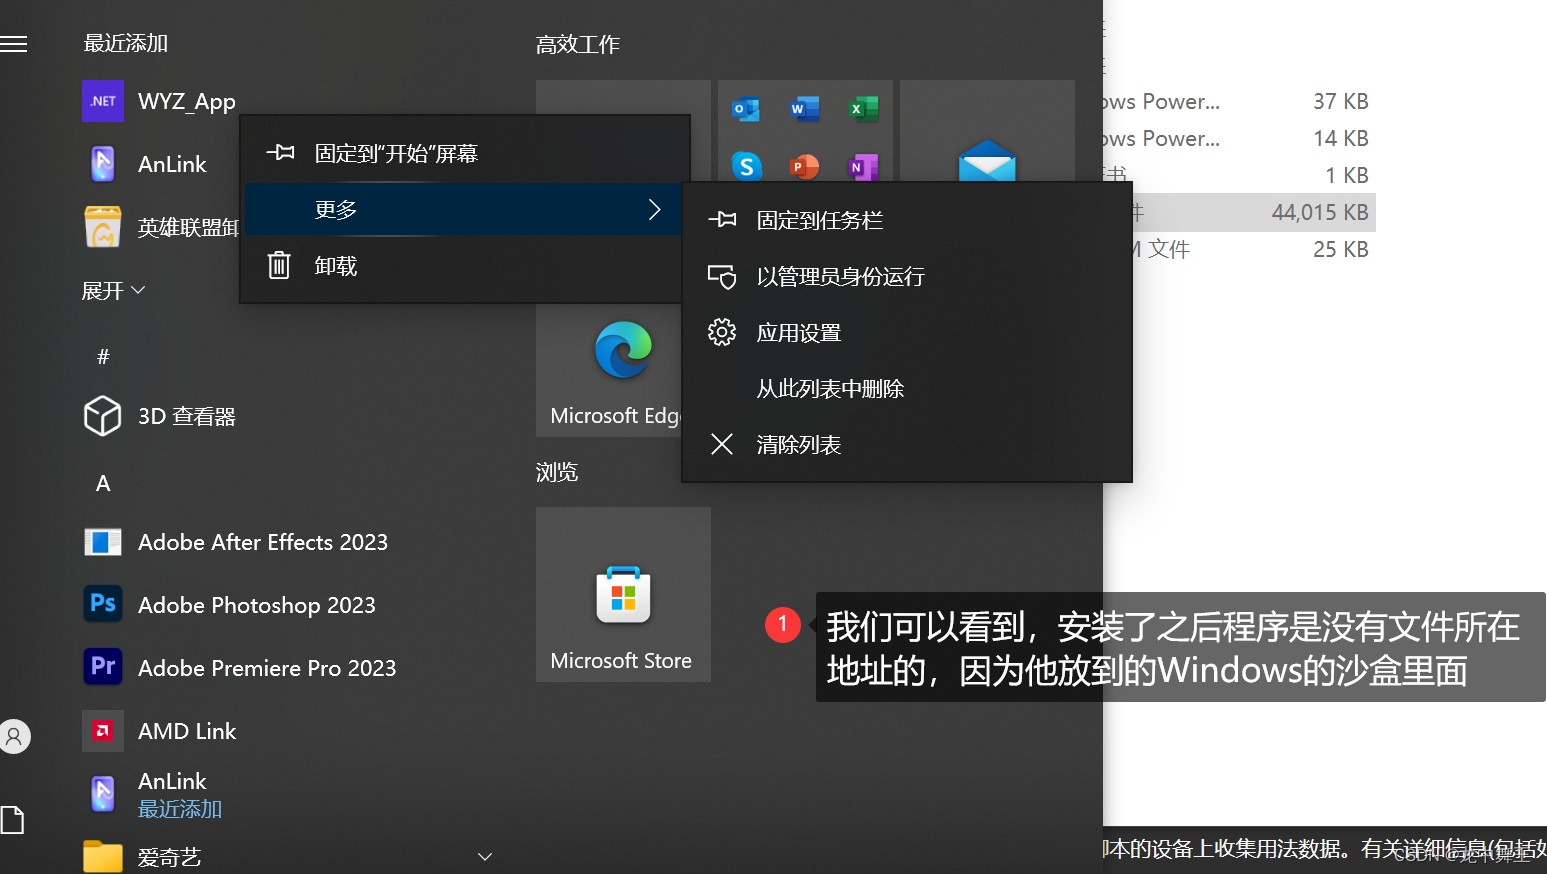Open WYZ_App .NET icon
This screenshot has width=1547, height=874.
tap(103, 101)
